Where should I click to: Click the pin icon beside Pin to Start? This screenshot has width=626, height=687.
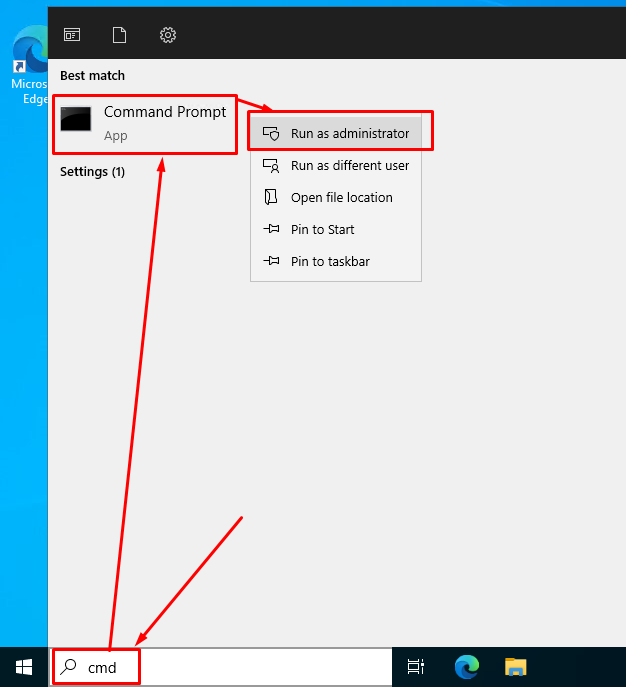tap(271, 229)
